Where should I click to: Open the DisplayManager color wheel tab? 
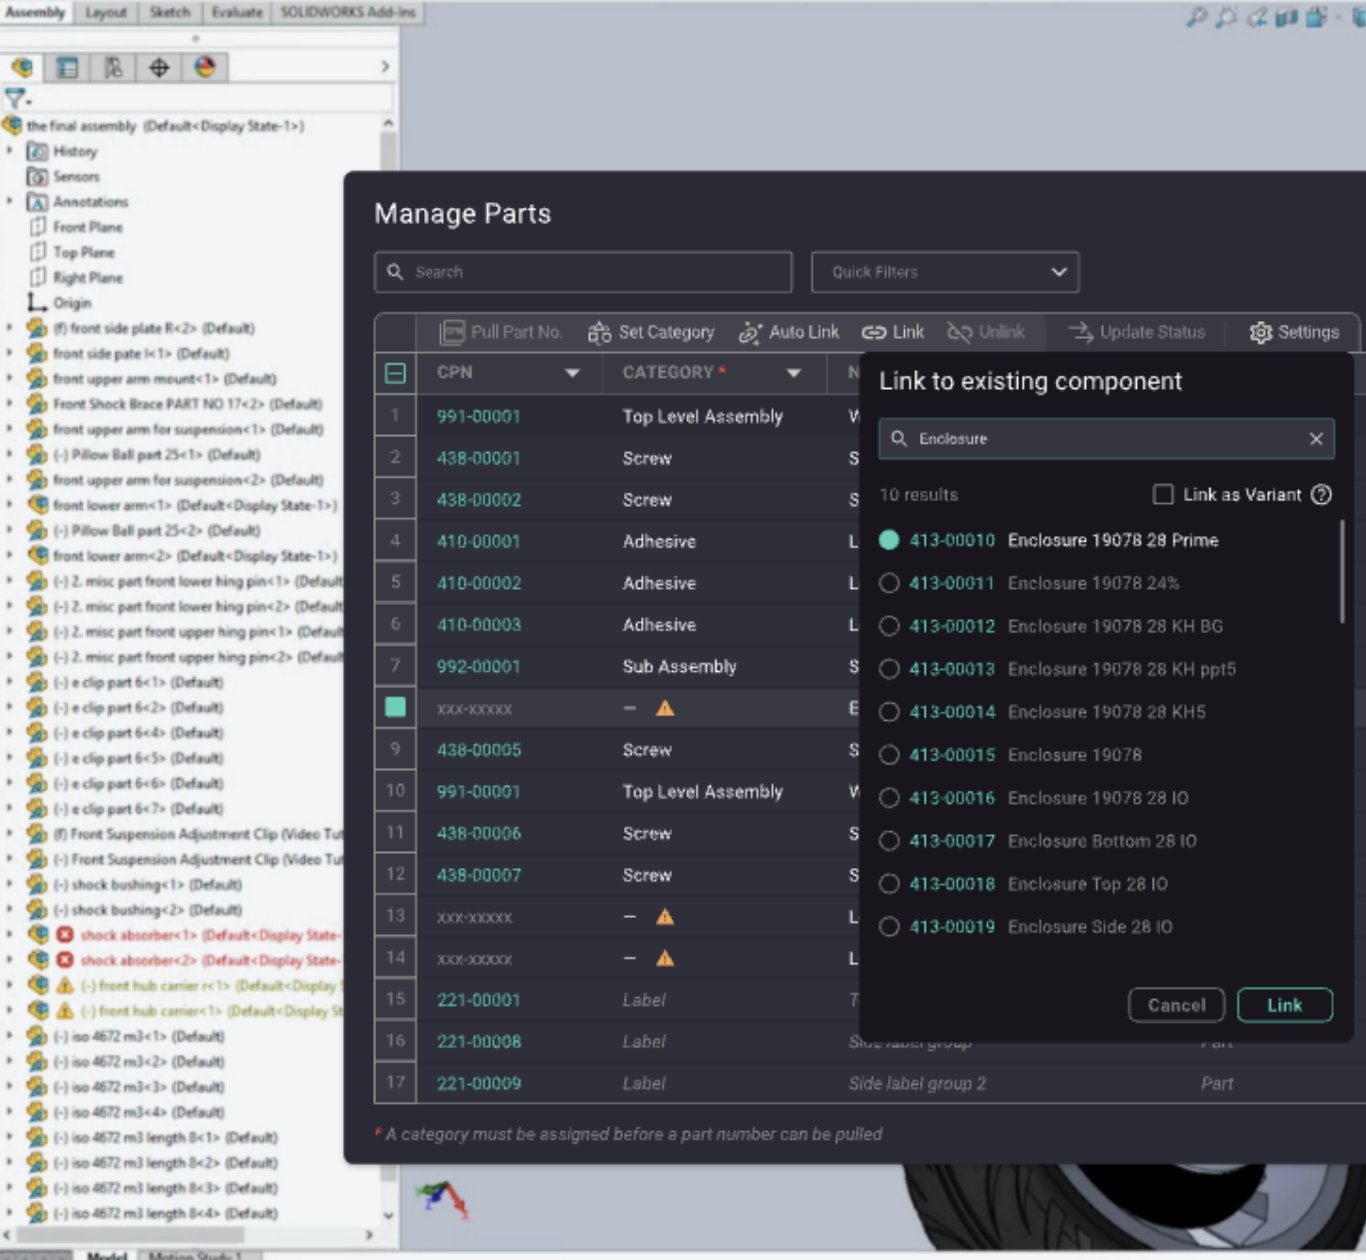tap(205, 67)
